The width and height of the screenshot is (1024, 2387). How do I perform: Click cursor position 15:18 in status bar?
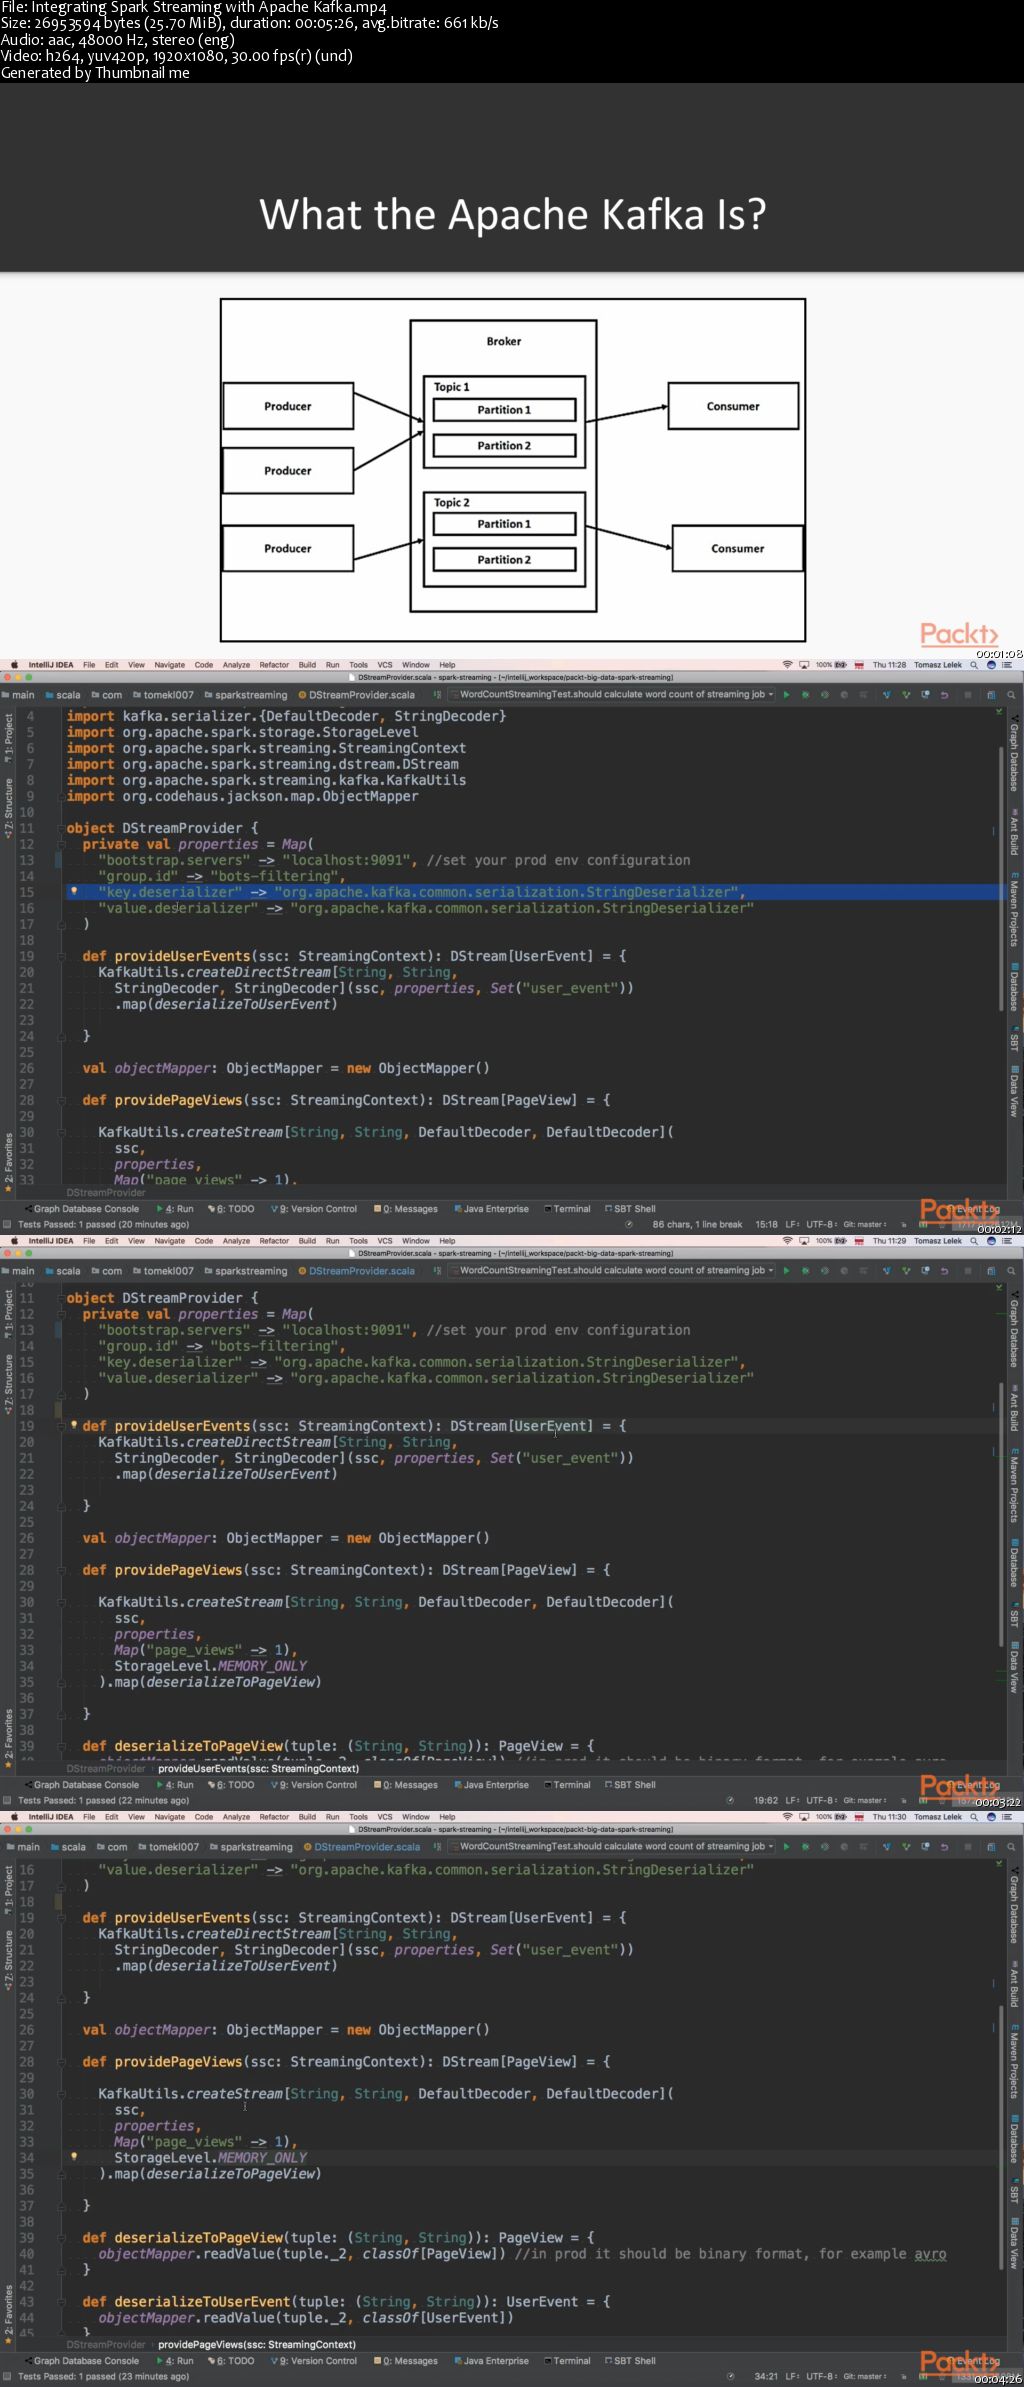[x=766, y=1224]
